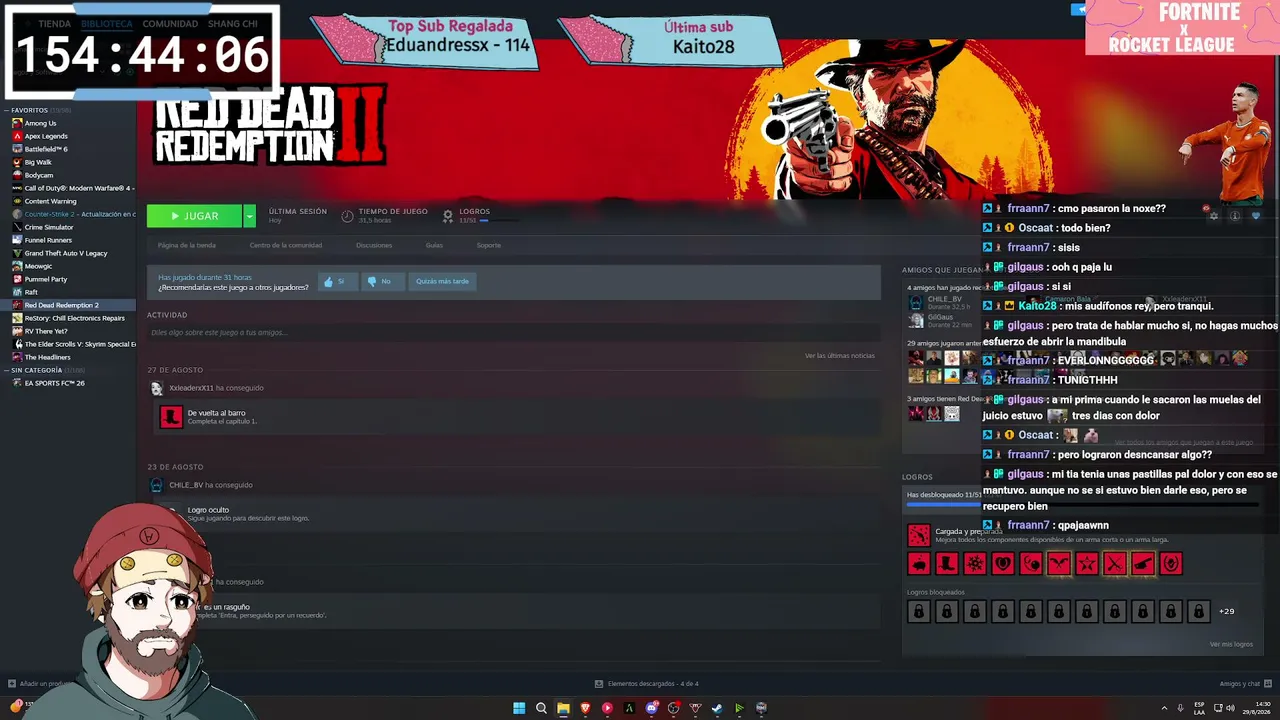Open the Discord icon in the taskbar

pos(651,708)
